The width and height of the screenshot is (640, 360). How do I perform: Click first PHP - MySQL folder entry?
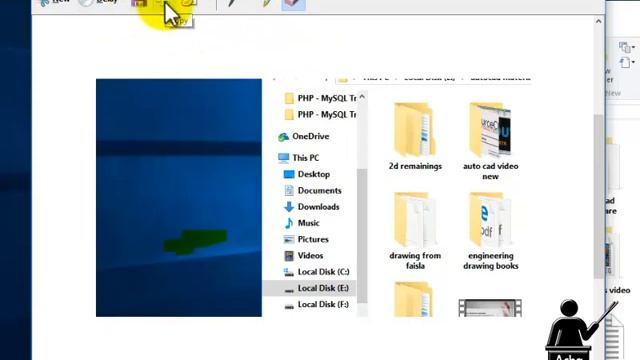pos(320,98)
